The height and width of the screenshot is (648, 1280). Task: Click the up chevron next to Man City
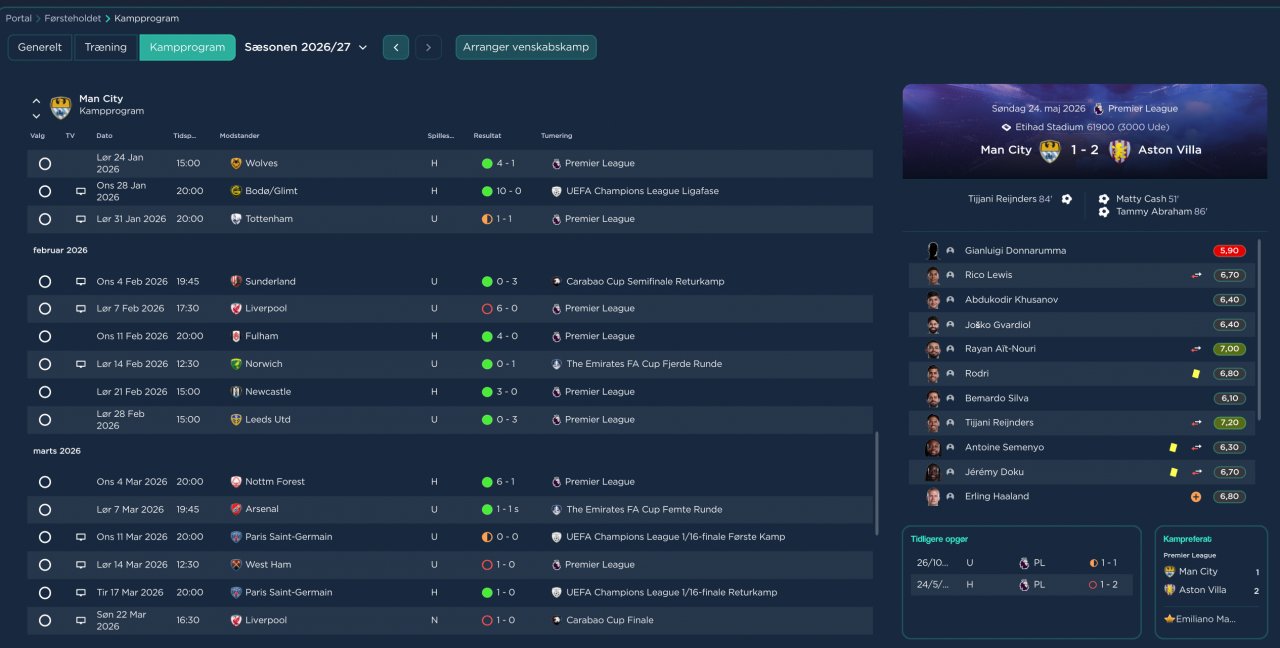pyautogui.click(x=36, y=100)
